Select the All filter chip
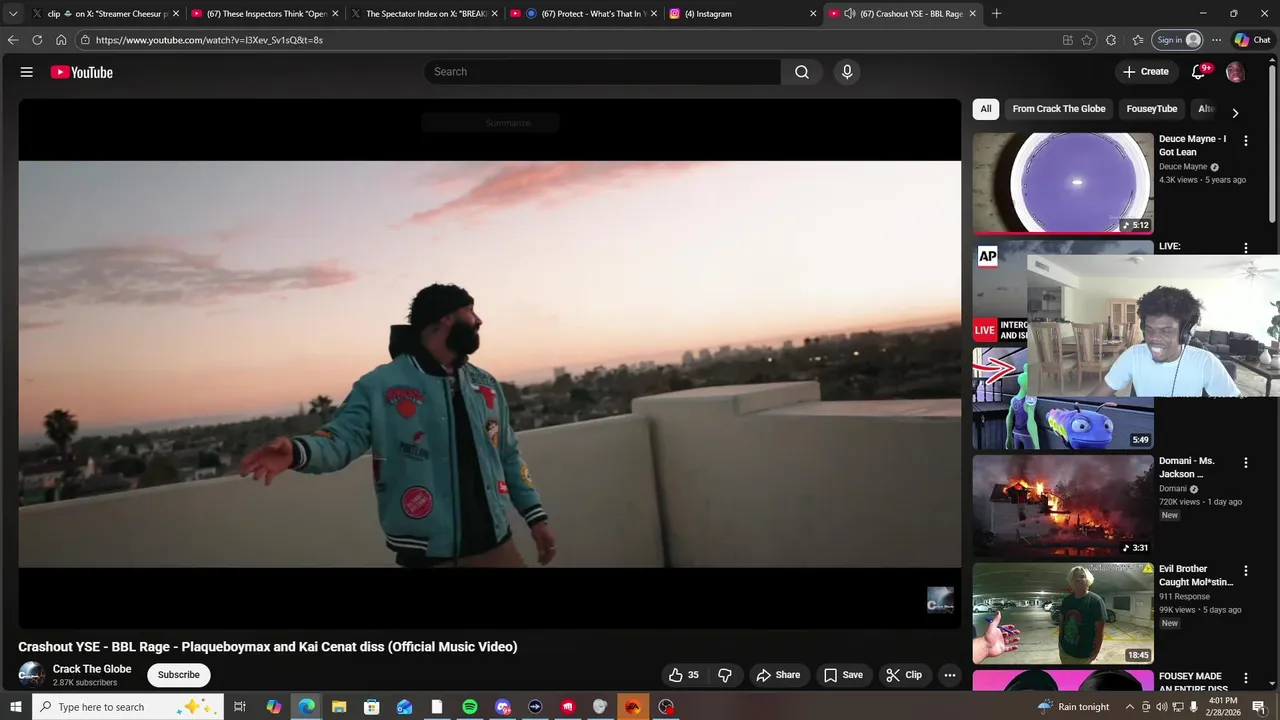 pyautogui.click(x=986, y=109)
